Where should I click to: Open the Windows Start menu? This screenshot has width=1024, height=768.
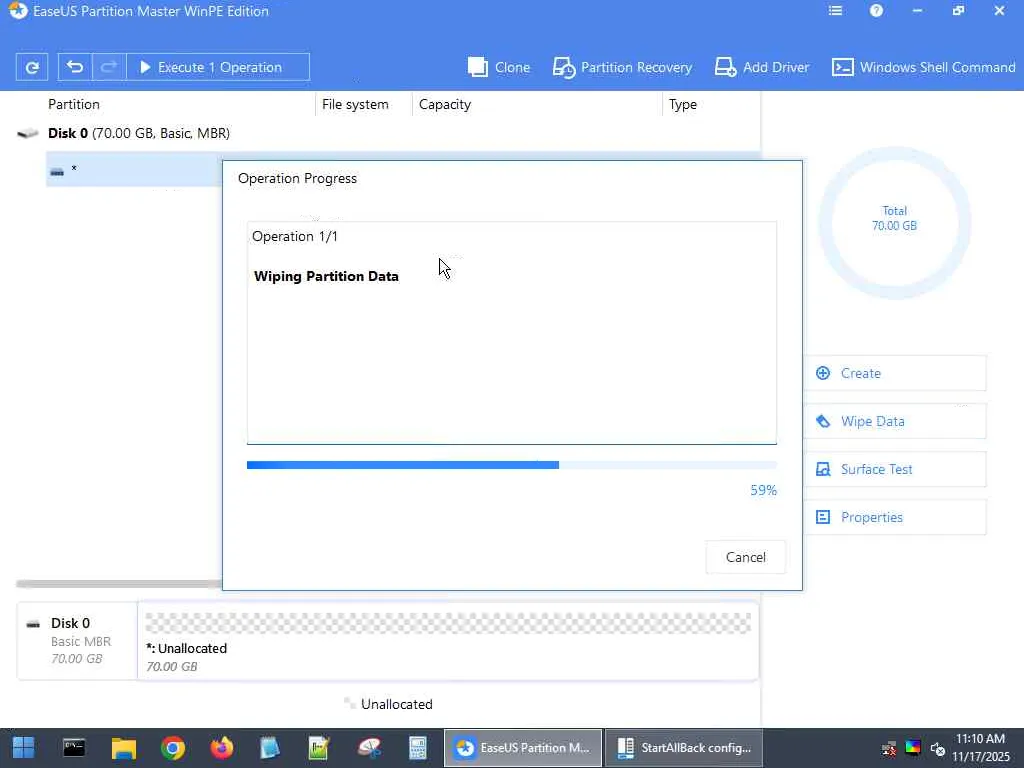click(24, 748)
